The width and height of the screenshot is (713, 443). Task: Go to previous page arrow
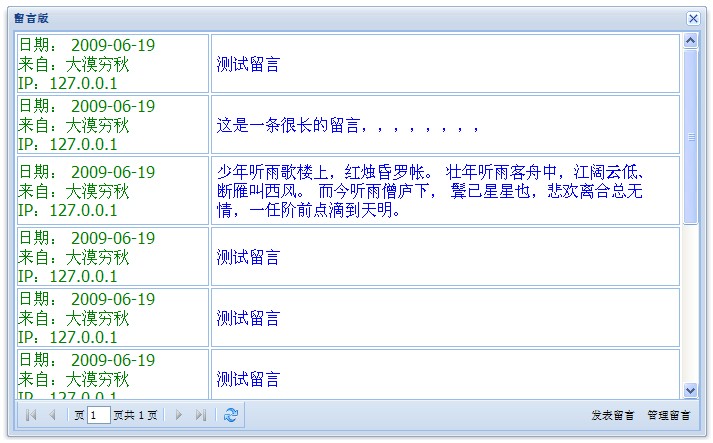click(x=52, y=415)
